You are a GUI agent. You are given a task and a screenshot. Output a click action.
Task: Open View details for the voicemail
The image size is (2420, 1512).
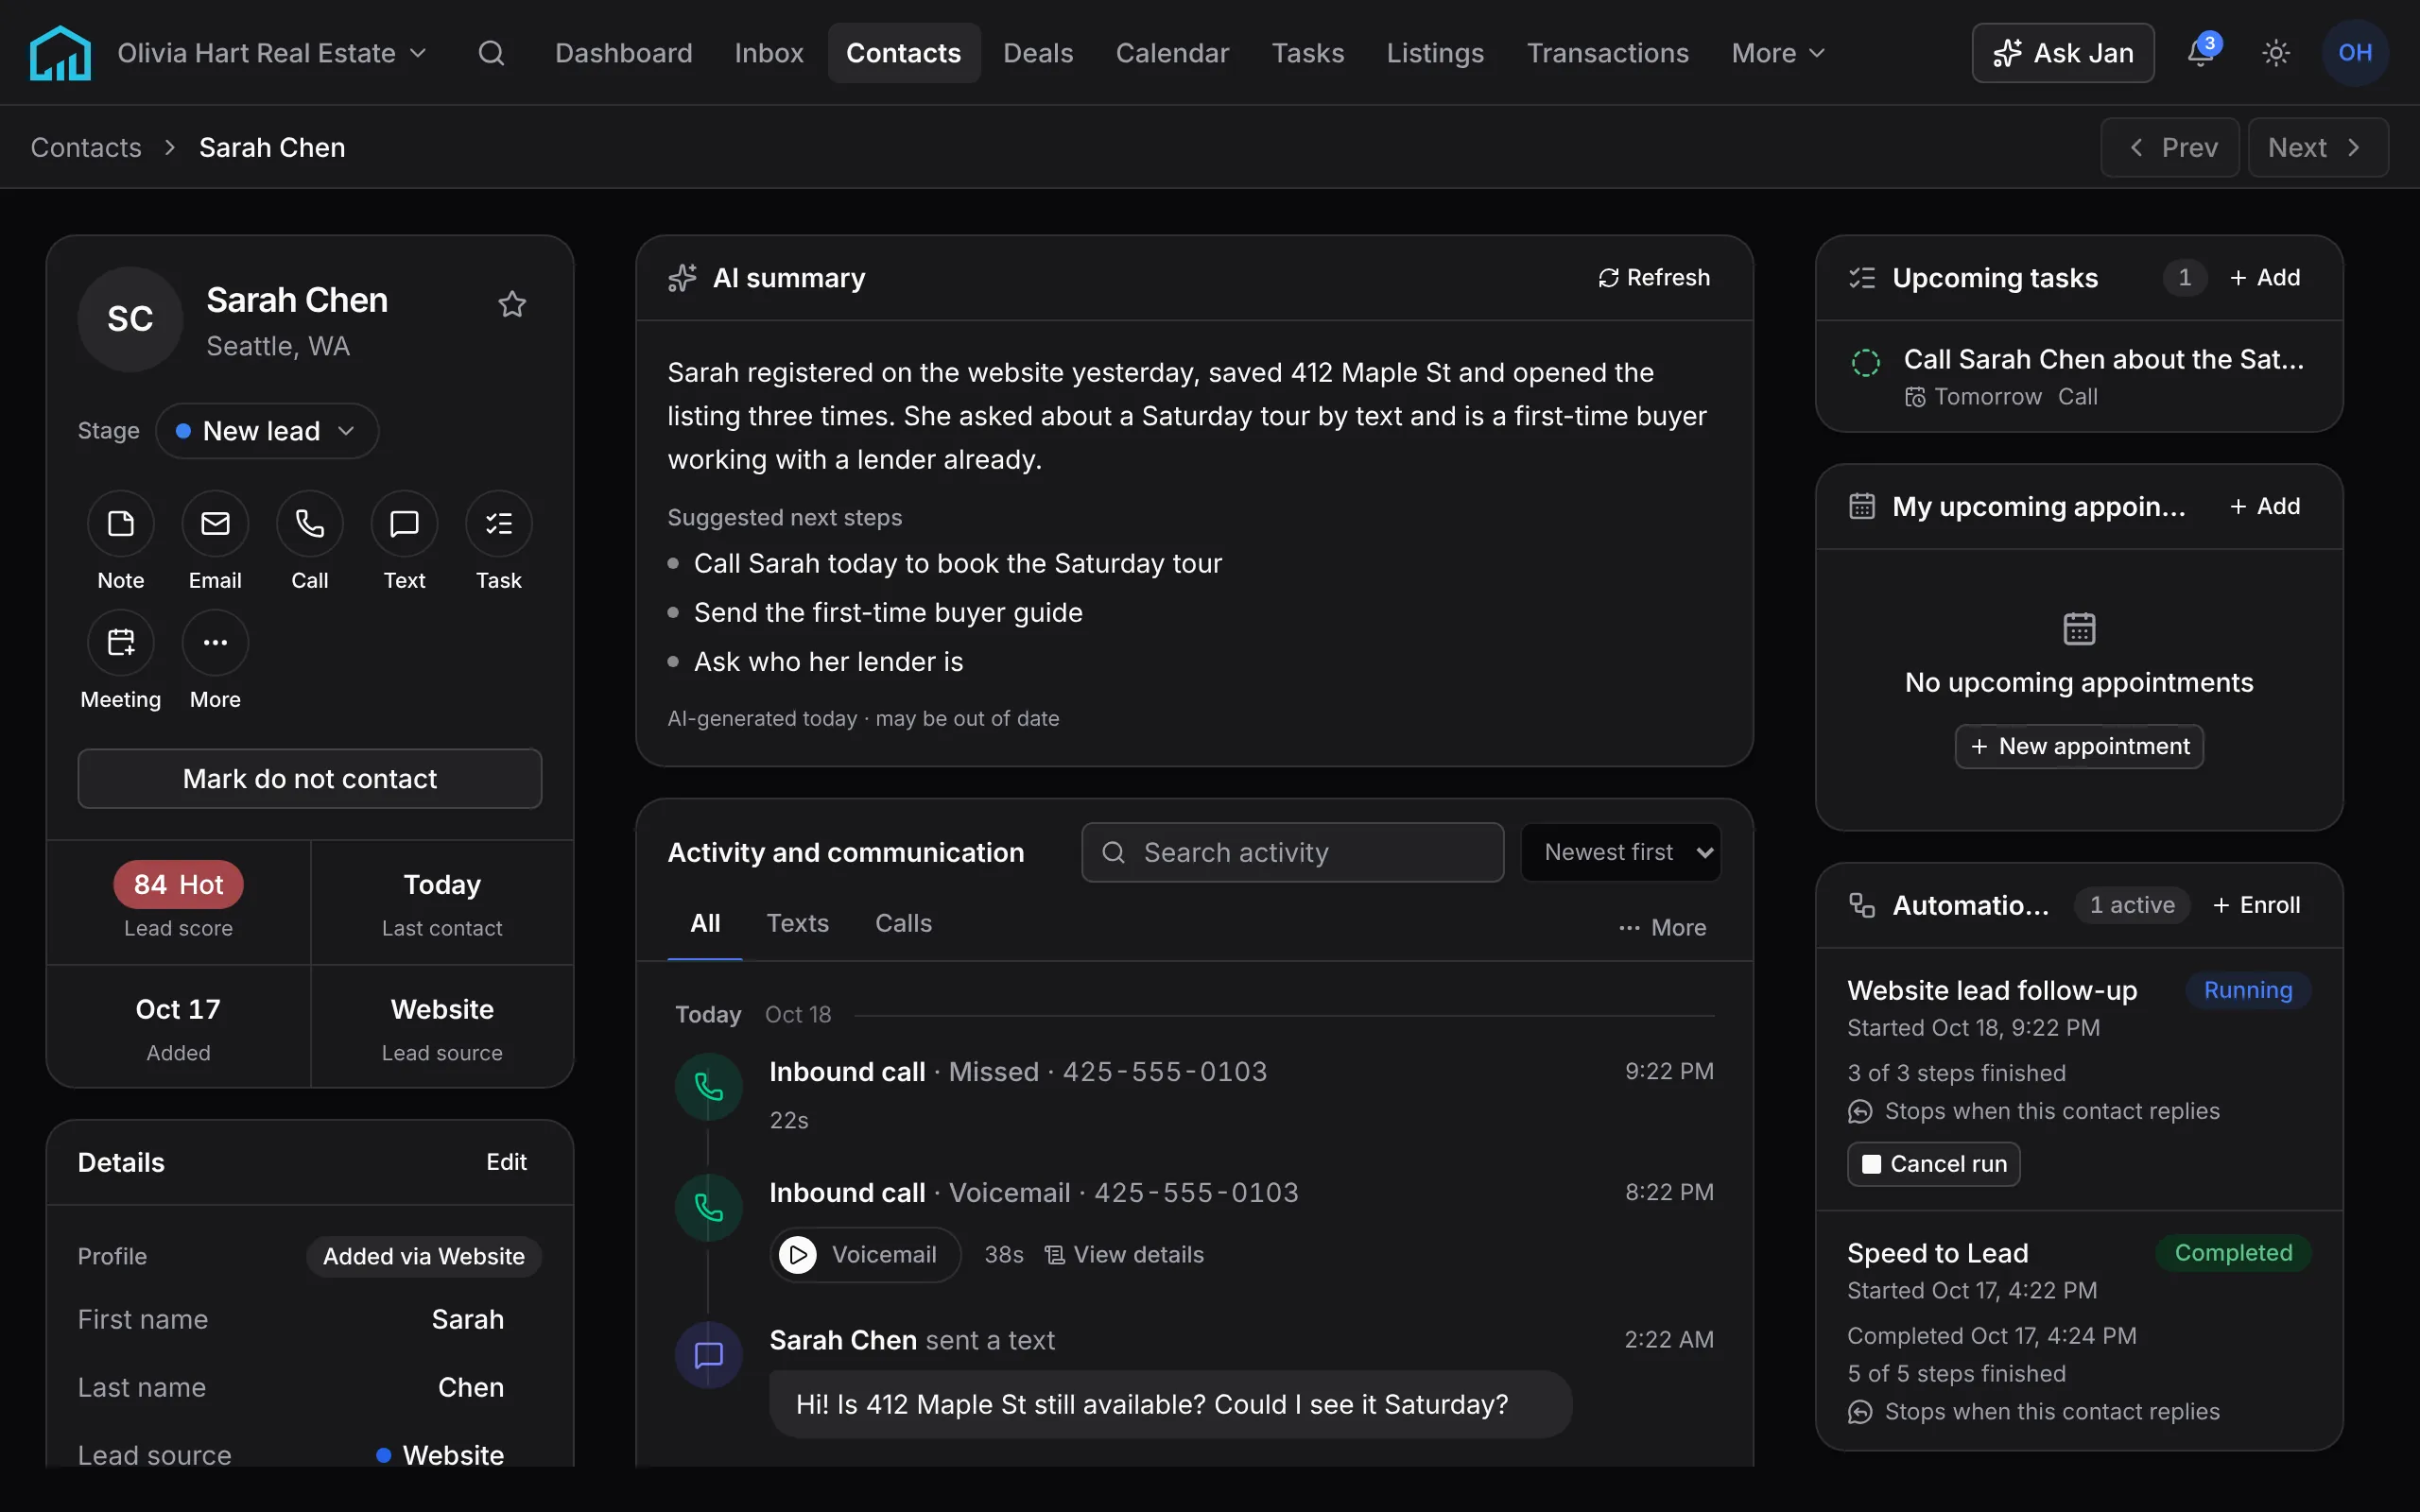click(1124, 1255)
